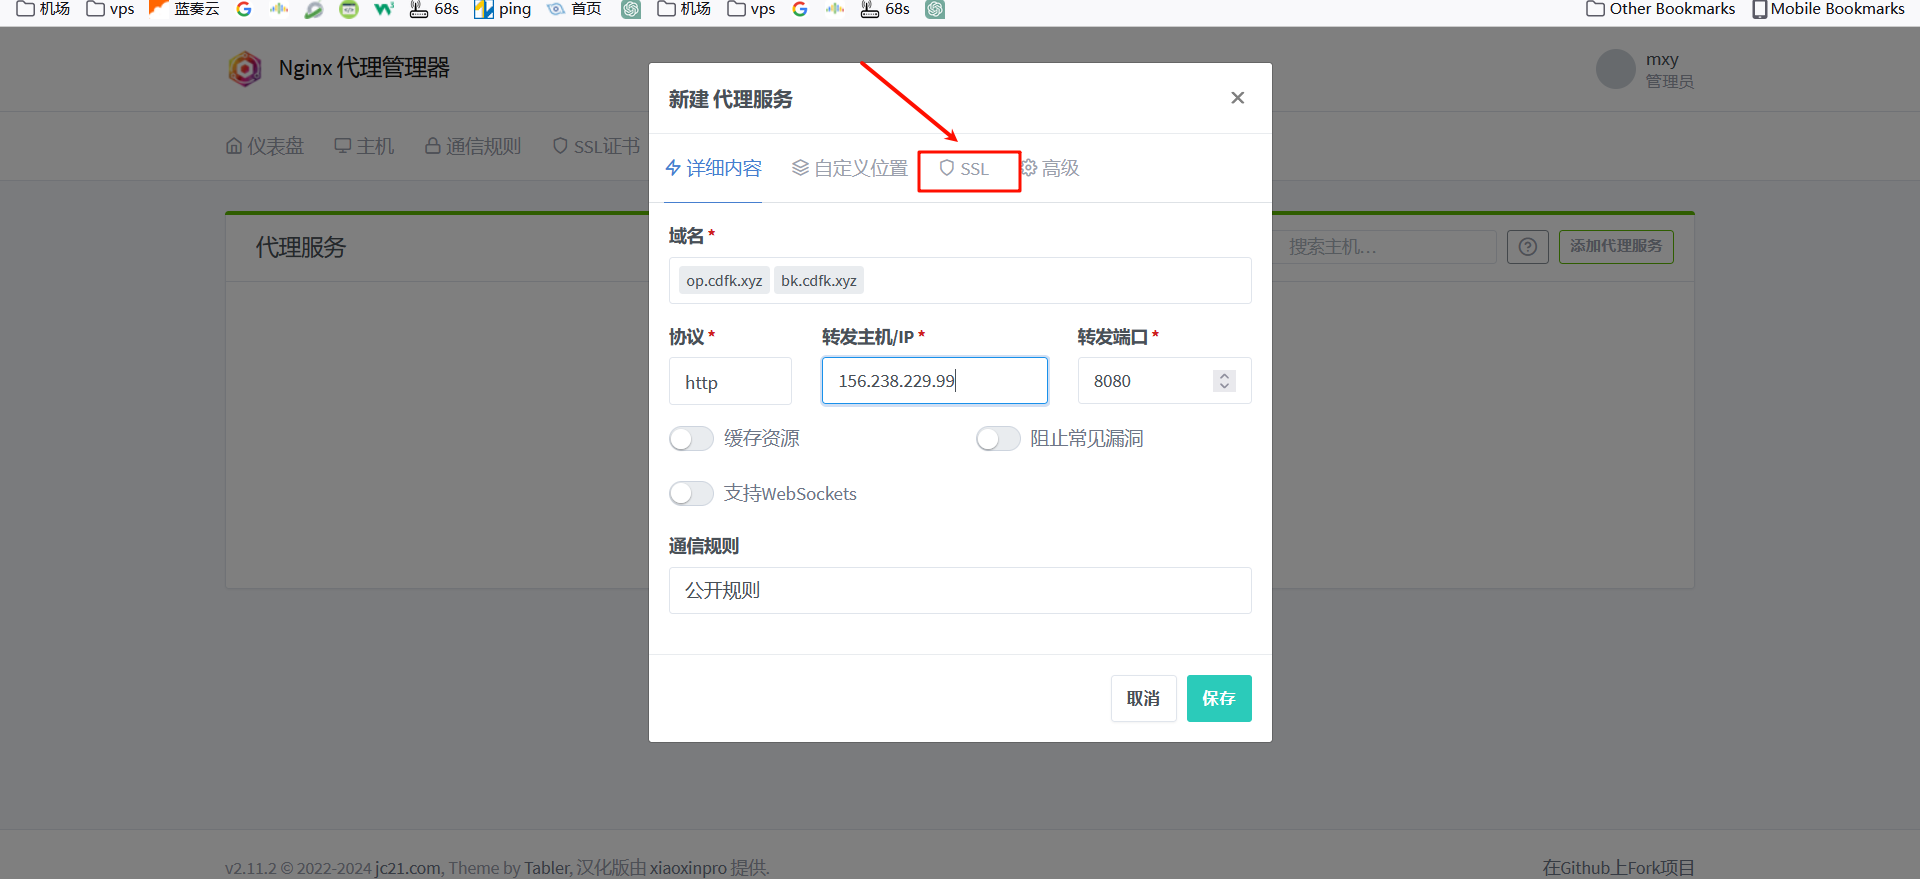Open the 协议 http dropdown

pos(730,382)
